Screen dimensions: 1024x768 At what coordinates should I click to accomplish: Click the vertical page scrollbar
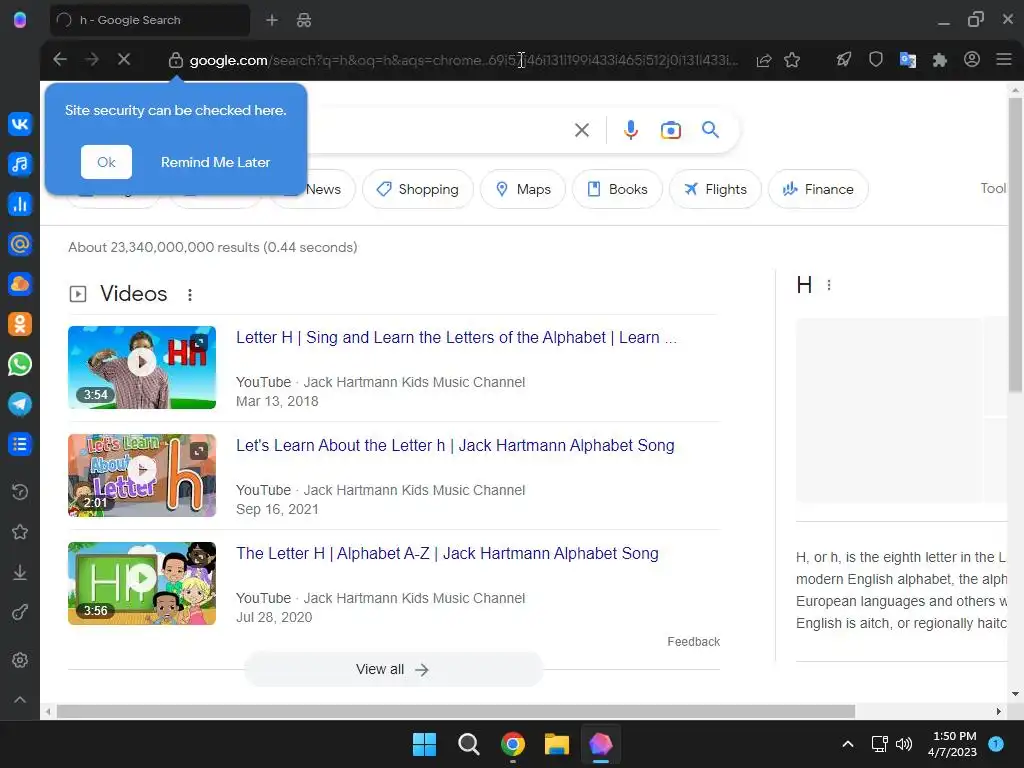click(1015, 246)
